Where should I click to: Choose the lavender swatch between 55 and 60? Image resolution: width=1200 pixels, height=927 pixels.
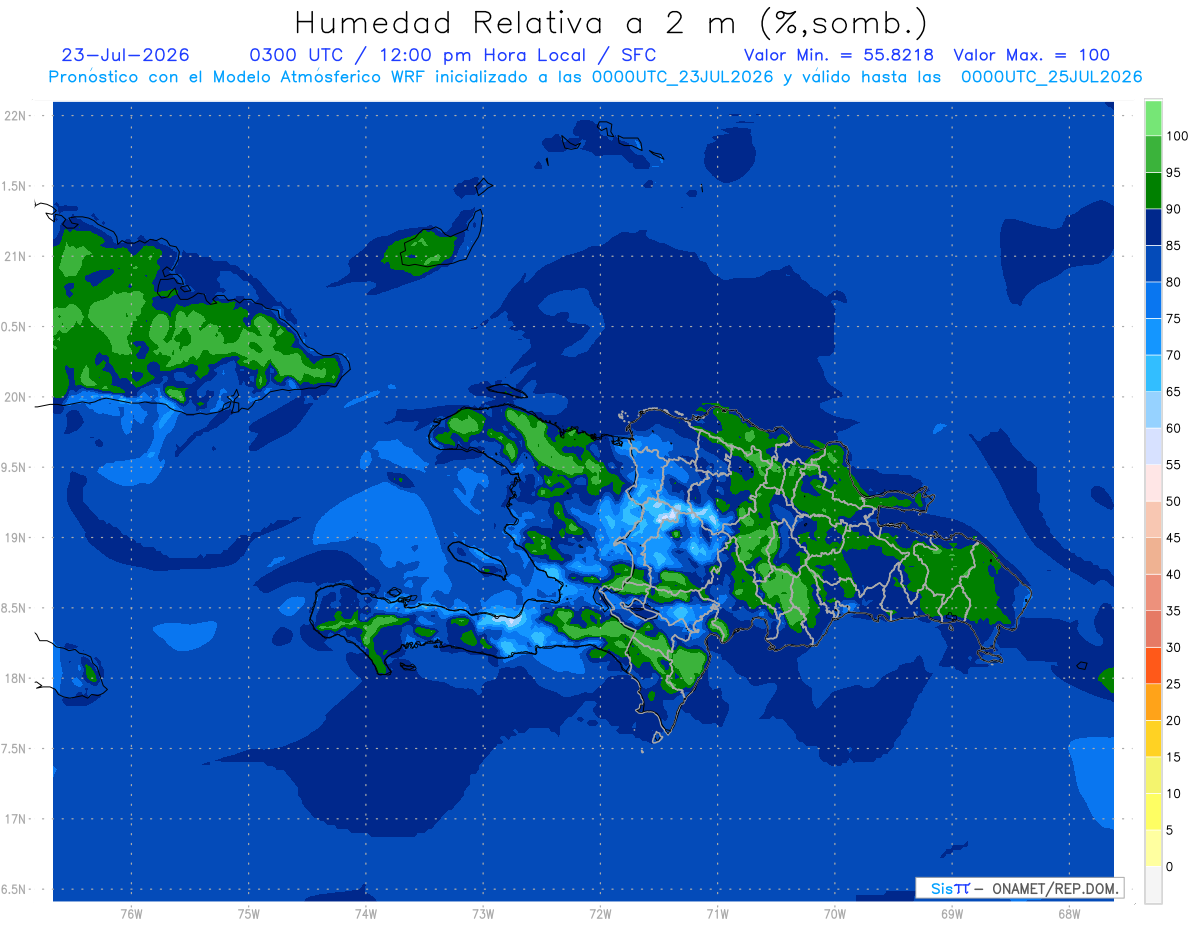coord(1153,446)
